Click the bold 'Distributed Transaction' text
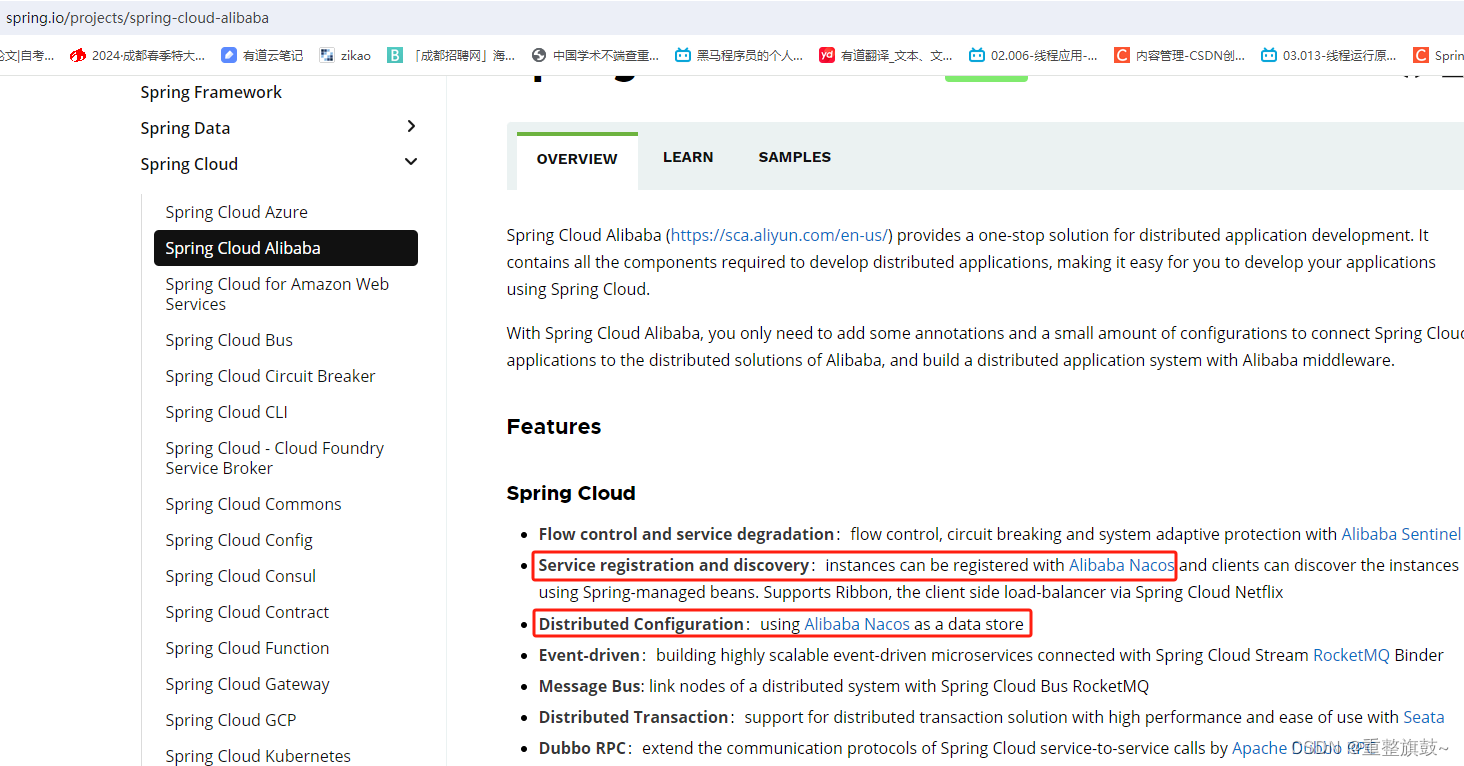The height and width of the screenshot is (766, 1464). [x=633, y=717]
